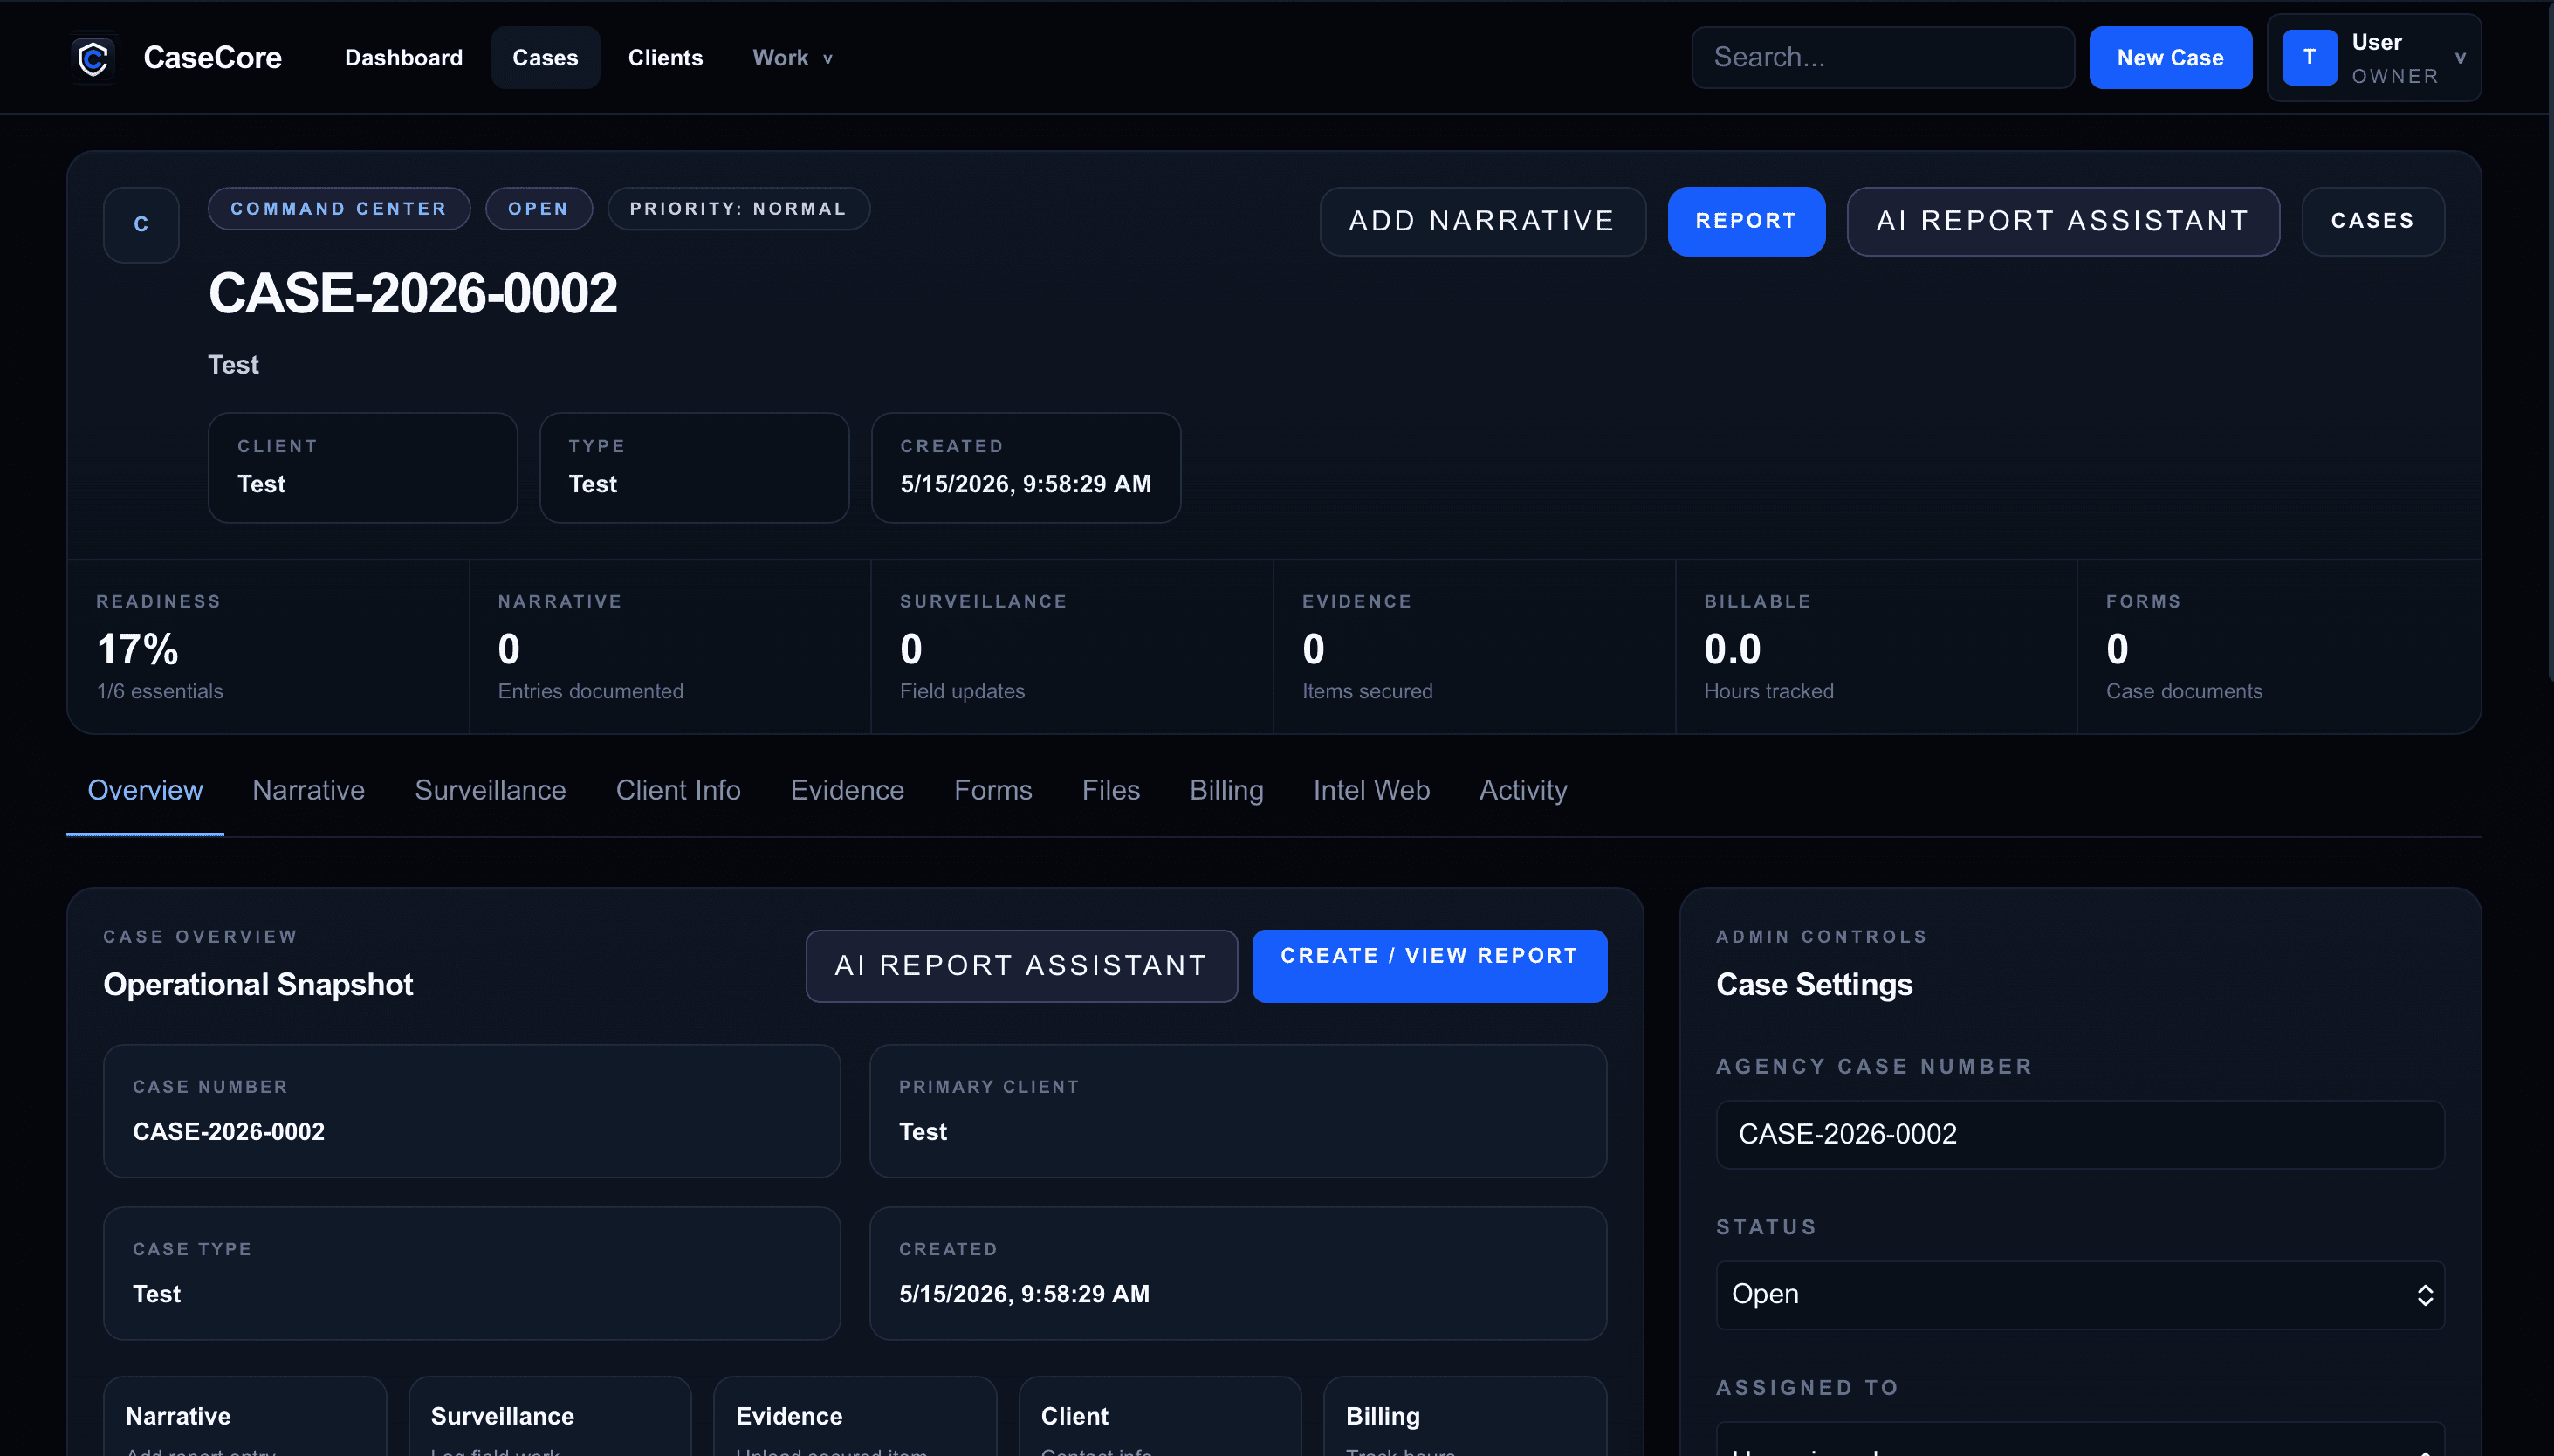Click the Surveillance field updates stat
This screenshot has width=2554, height=1456.
click(1072, 646)
